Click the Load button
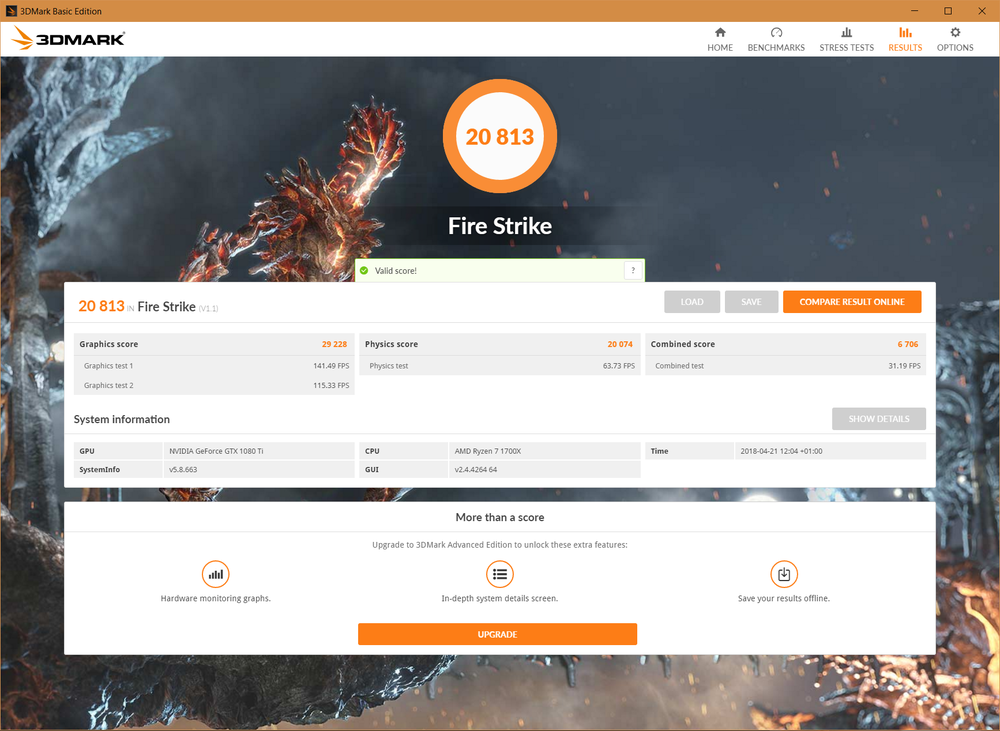This screenshot has width=1000, height=731. [x=691, y=301]
